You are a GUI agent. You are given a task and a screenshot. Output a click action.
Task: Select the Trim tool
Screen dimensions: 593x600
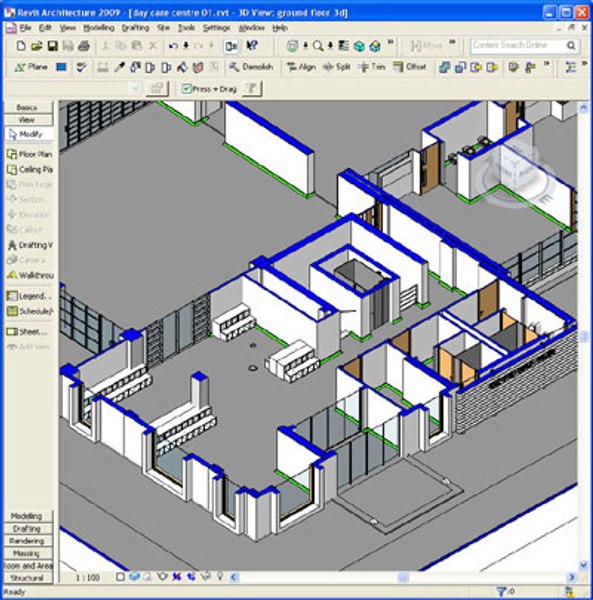pyautogui.click(x=372, y=67)
